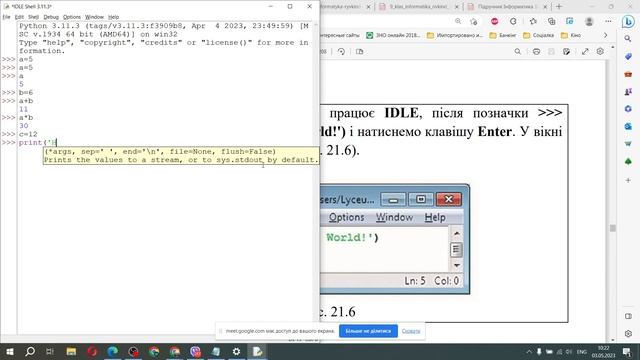This screenshot has height=360, width=640.
Task: Open Viber from the taskbar
Action: click(x=195, y=351)
